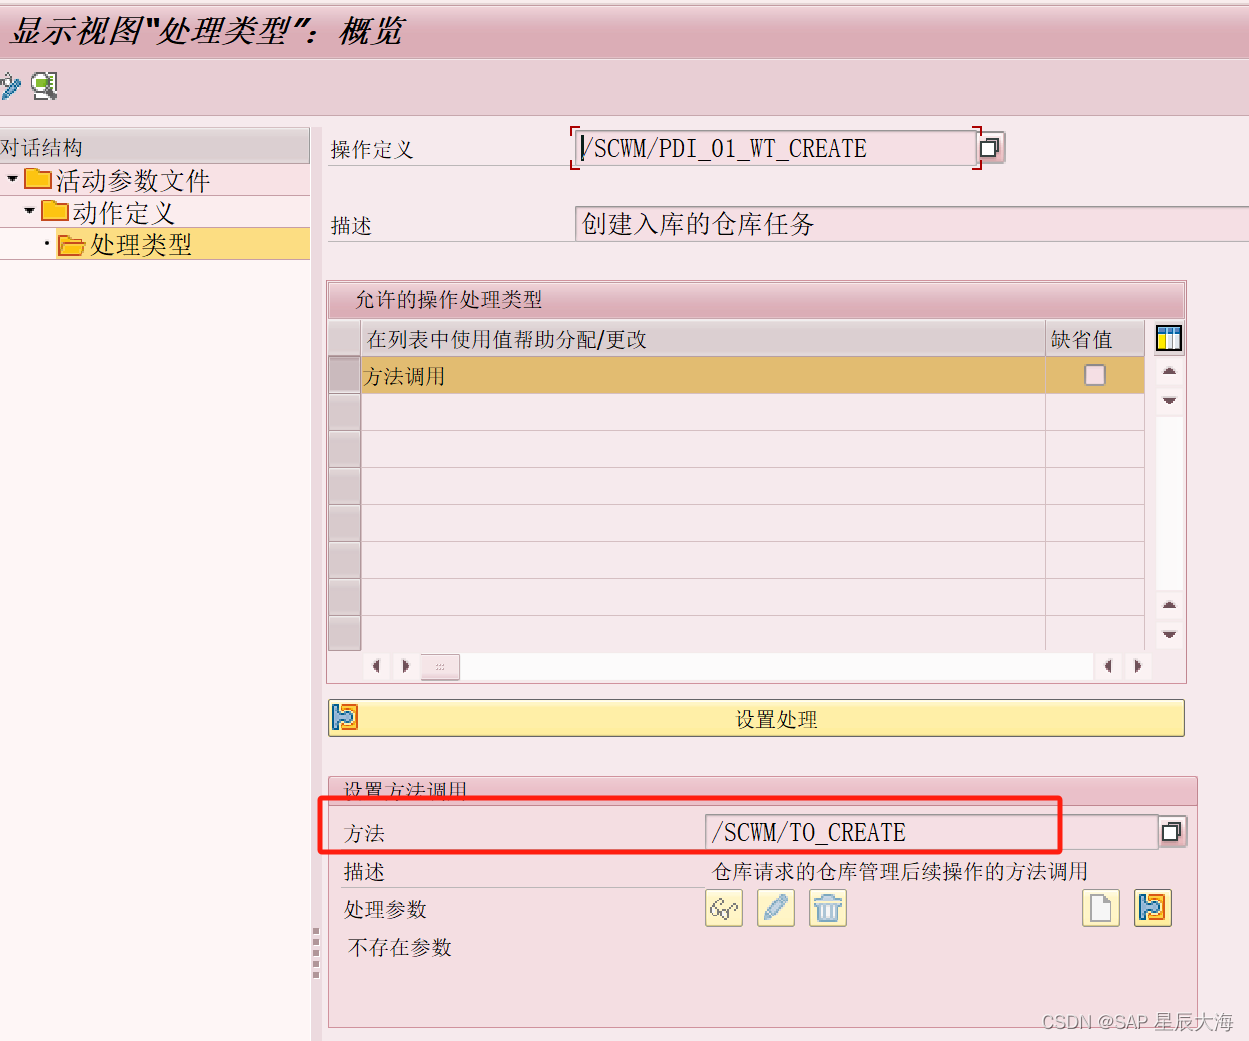1249x1041 pixels.
Task: Click into the 操作定义 input field
Action: pos(776,148)
